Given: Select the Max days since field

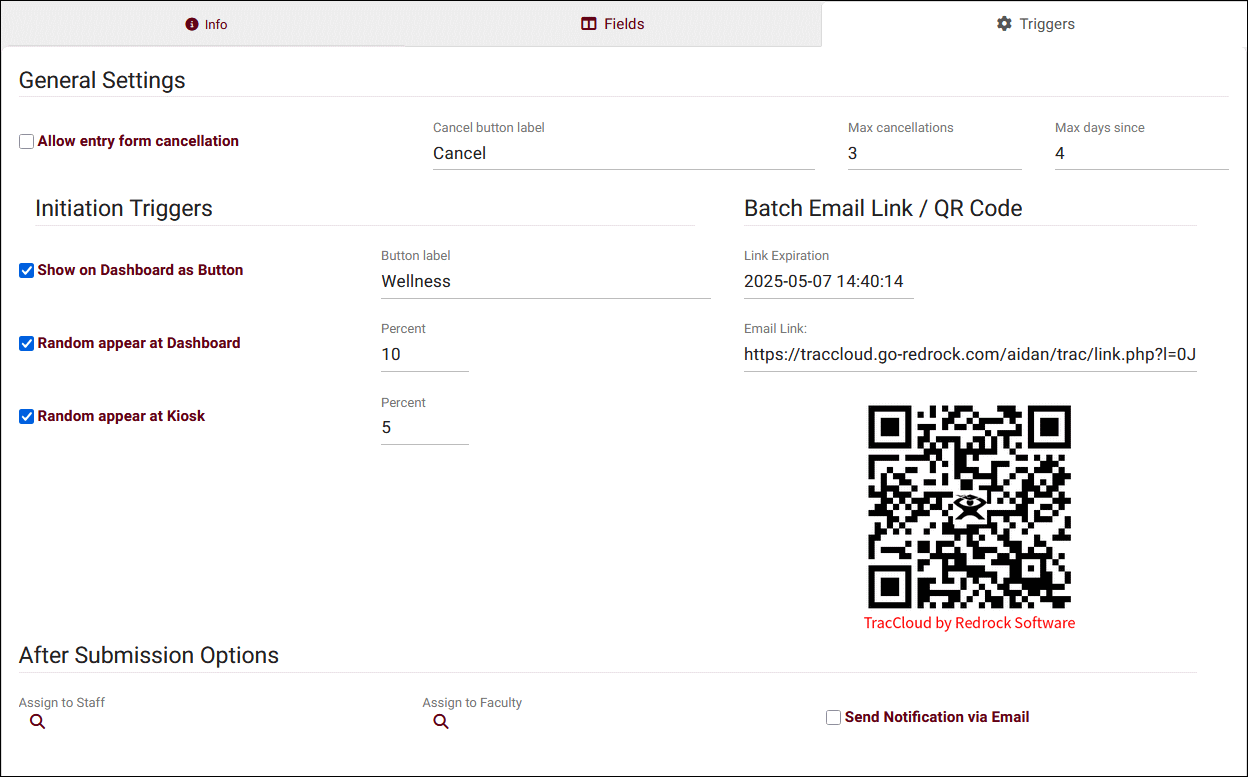Looking at the screenshot, I should 1140,154.
